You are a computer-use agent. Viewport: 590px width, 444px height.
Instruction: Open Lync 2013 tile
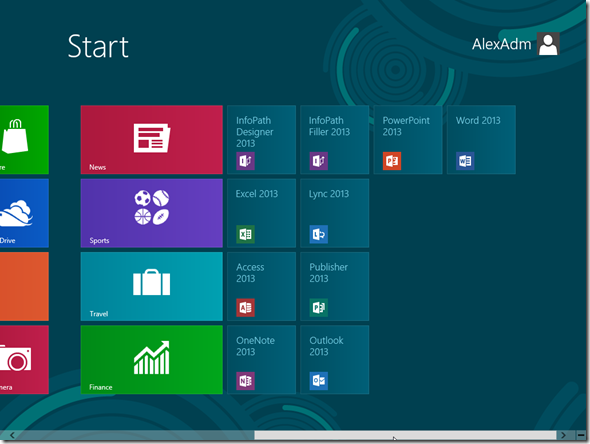tap(335, 213)
